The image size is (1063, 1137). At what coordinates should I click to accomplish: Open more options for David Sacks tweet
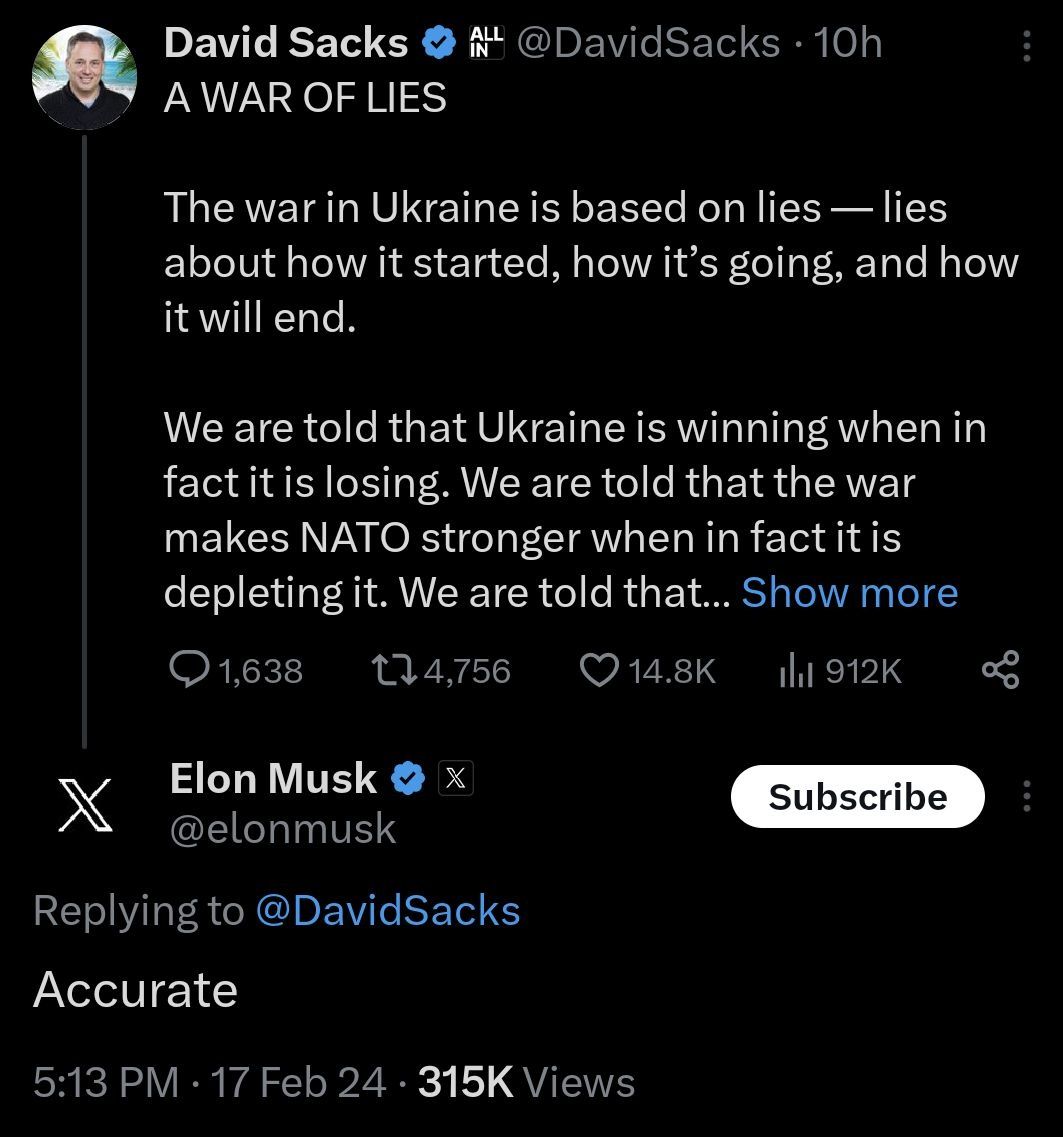point(1025,44)
